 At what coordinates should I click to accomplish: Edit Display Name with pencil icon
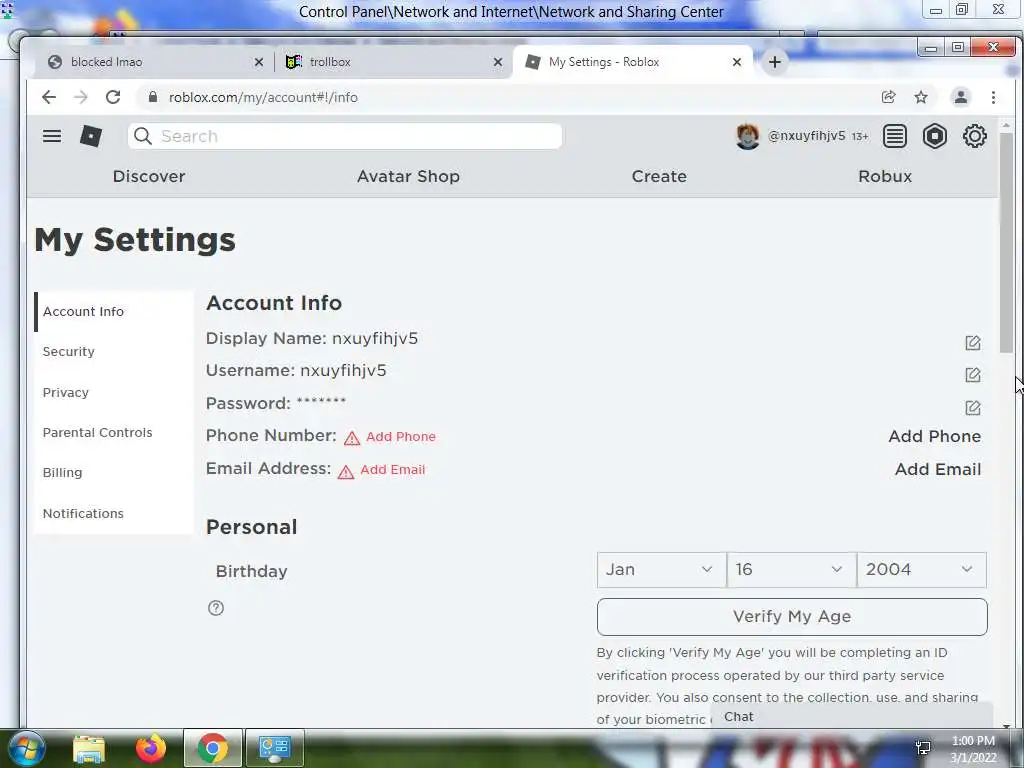click(972, 343)
